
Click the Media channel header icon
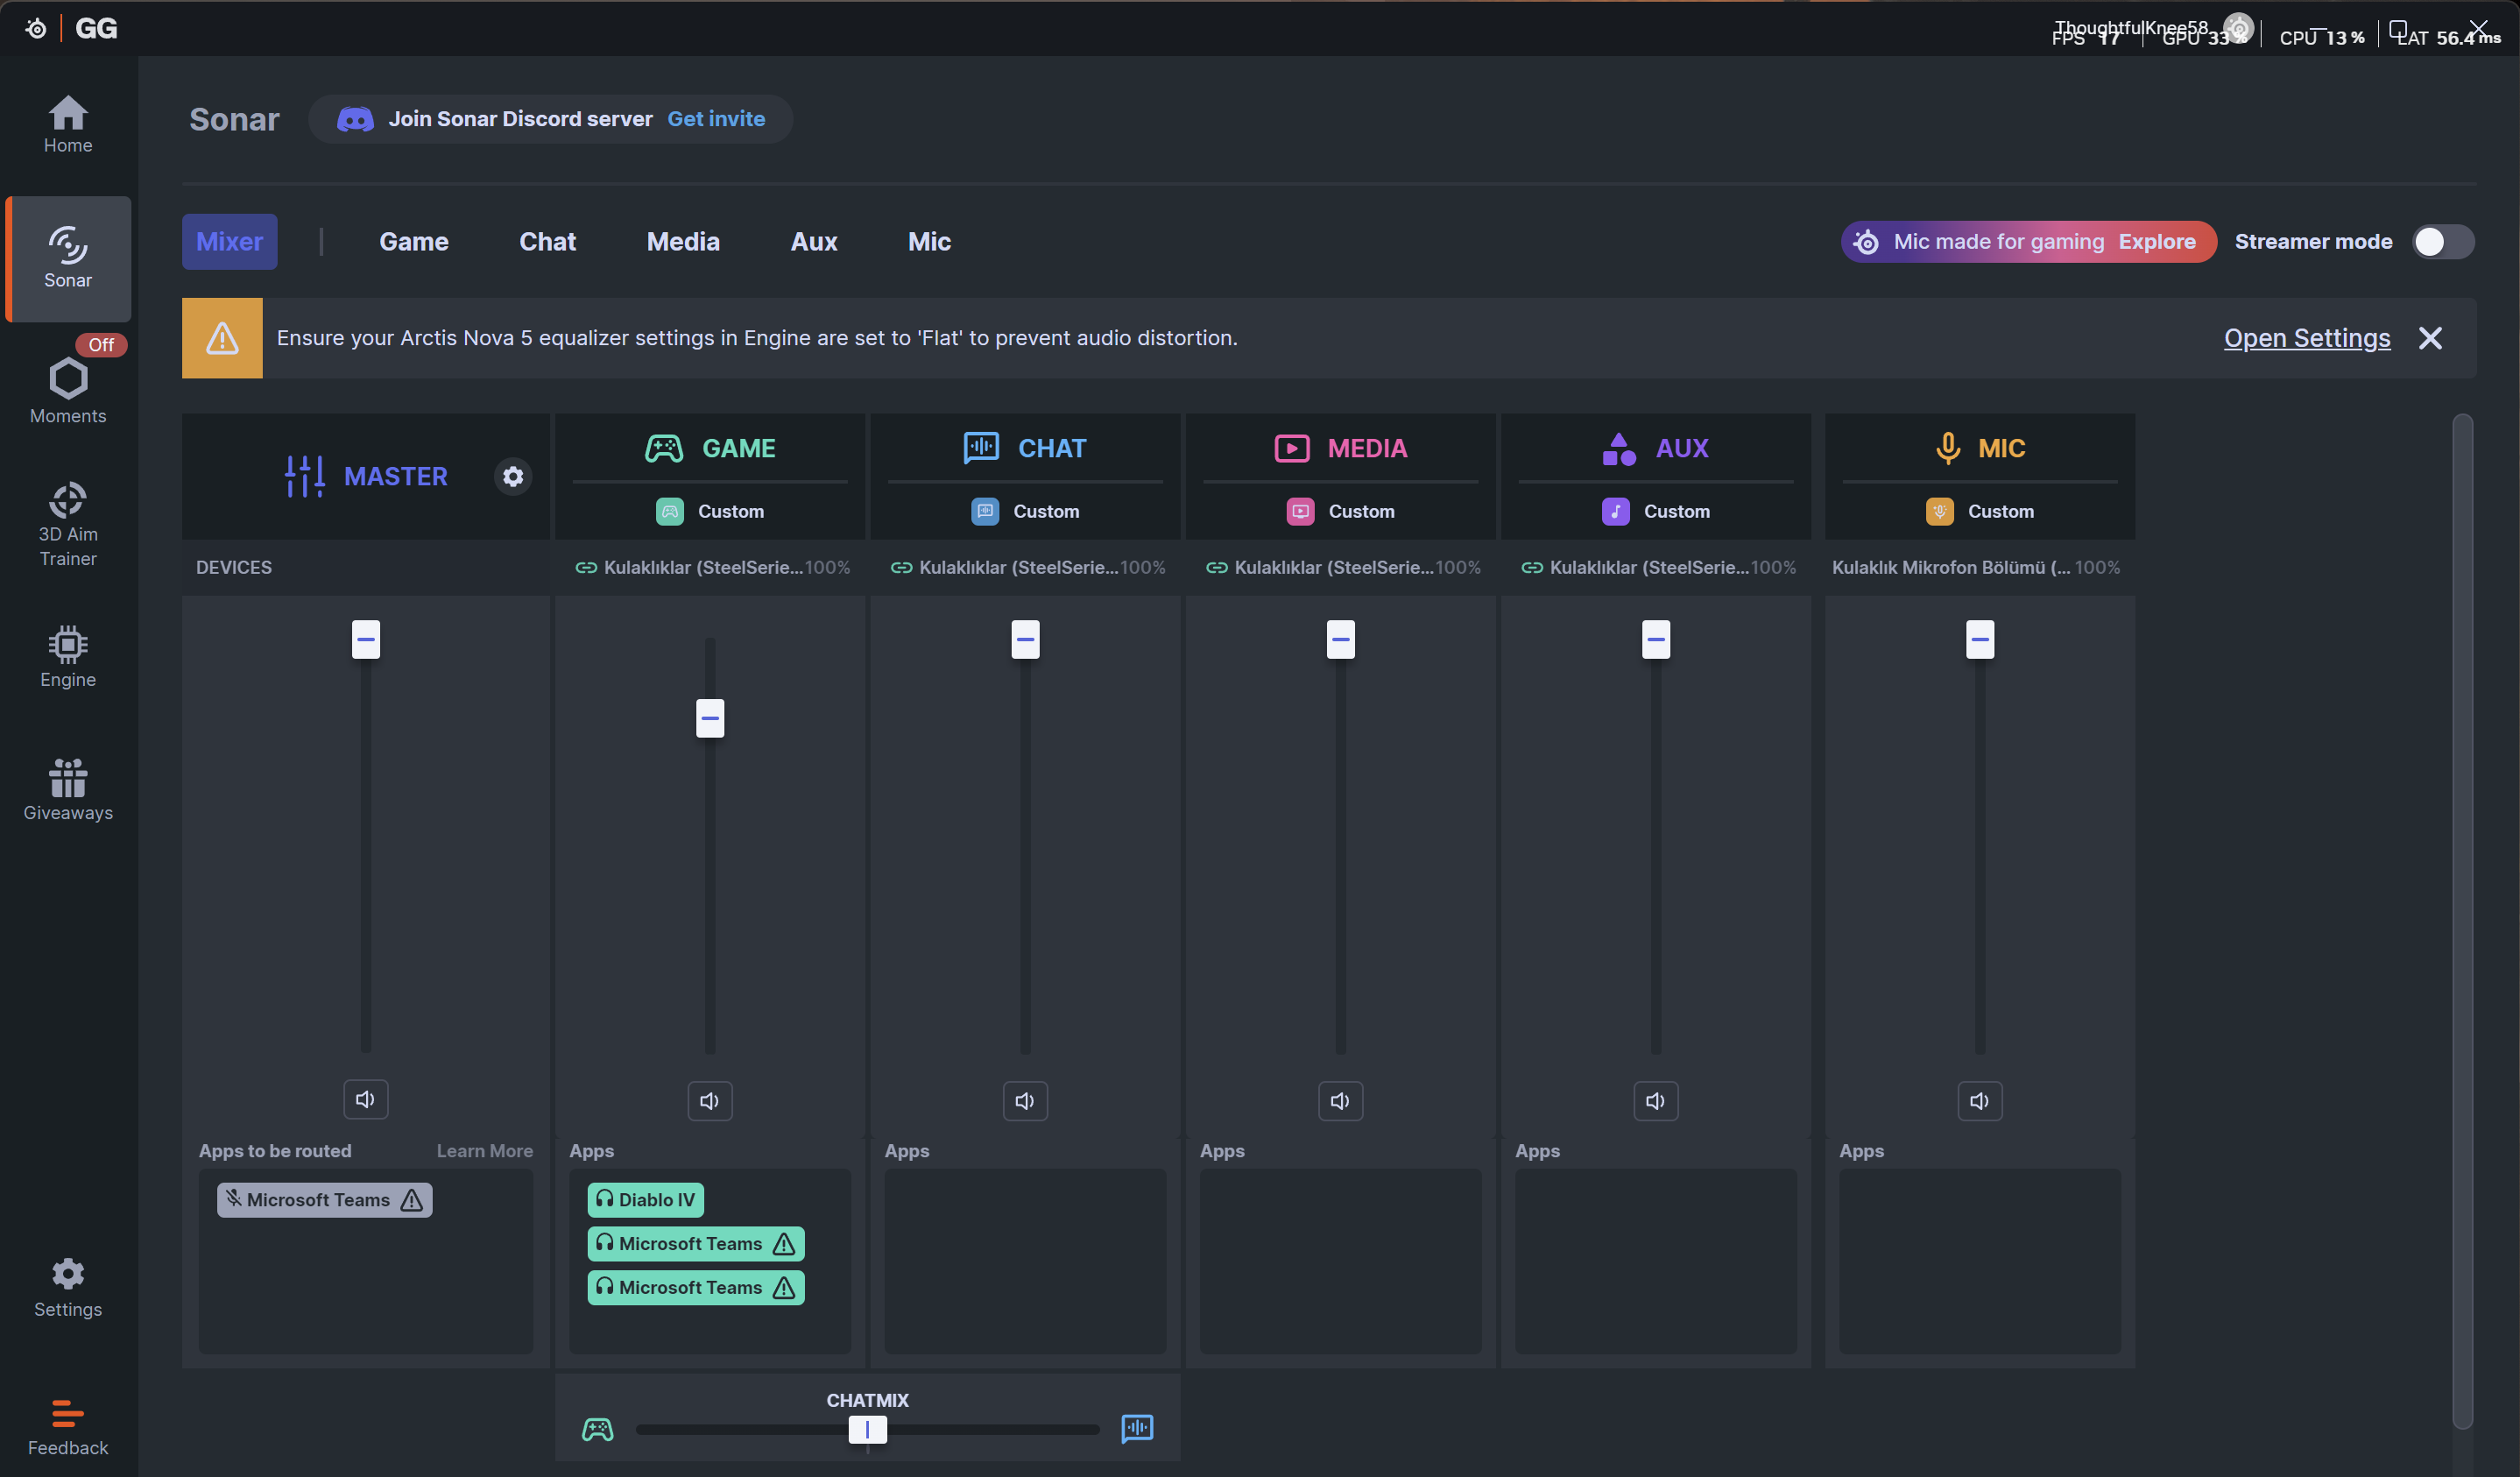point(1292,448)
